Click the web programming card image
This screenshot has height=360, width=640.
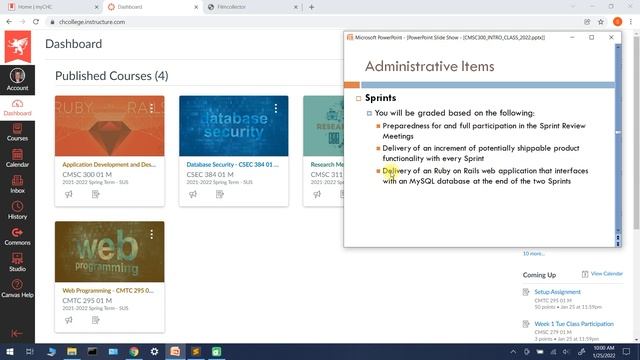pyautogui.click(x=109, y=251)
